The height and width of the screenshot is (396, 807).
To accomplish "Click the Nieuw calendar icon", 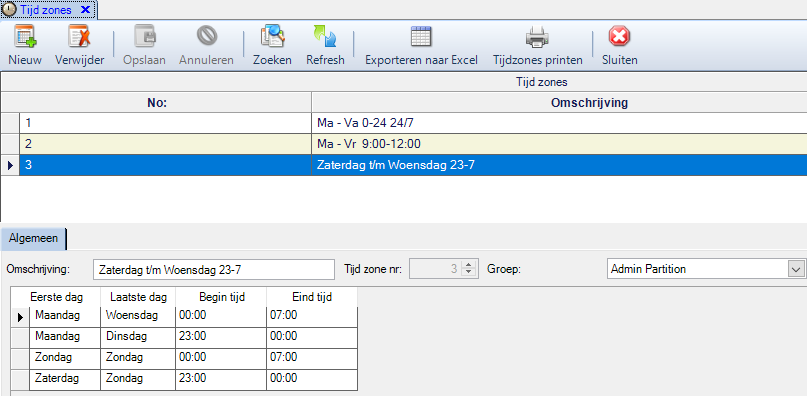I will point(25,37).
